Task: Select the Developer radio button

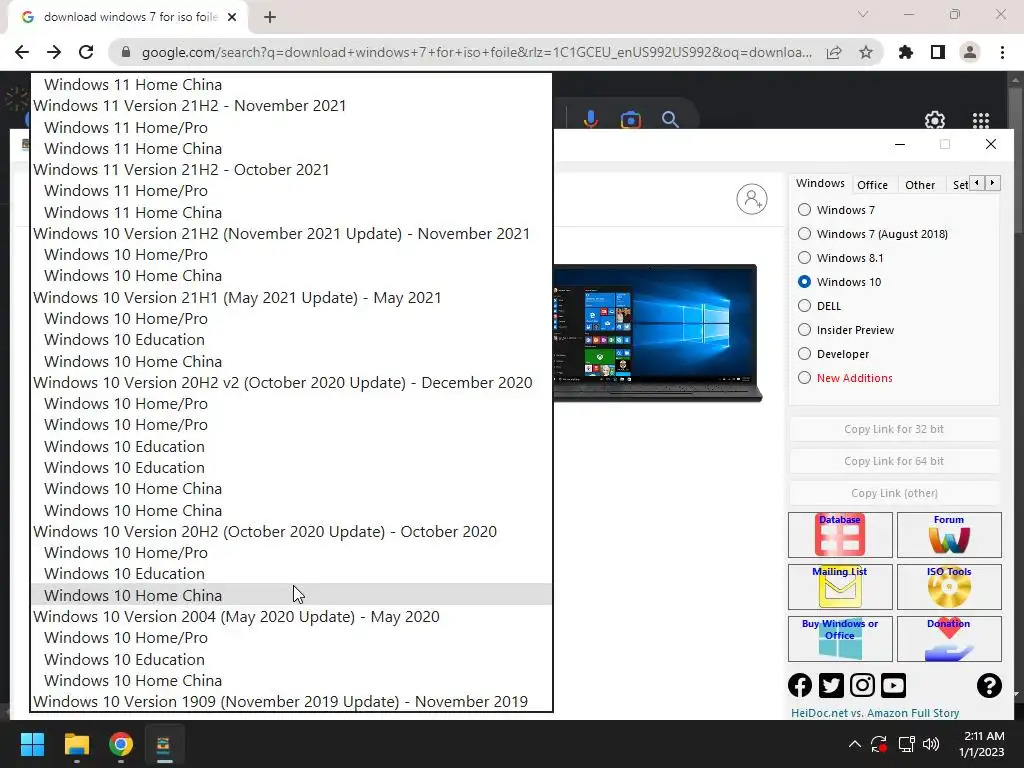Action: click(x=805, y=354)
